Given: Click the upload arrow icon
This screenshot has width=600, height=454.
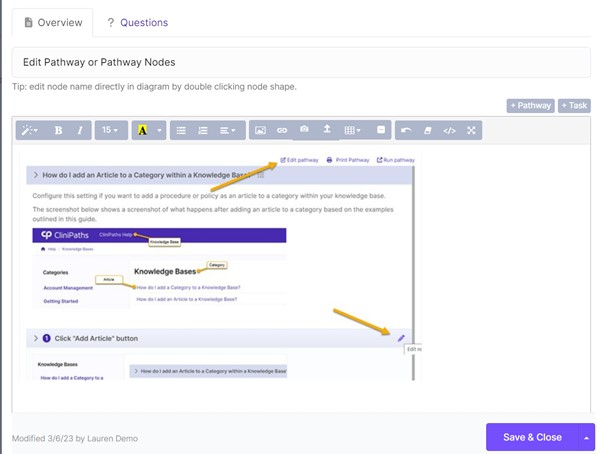Looking at the screenshot, I should 327,130.
